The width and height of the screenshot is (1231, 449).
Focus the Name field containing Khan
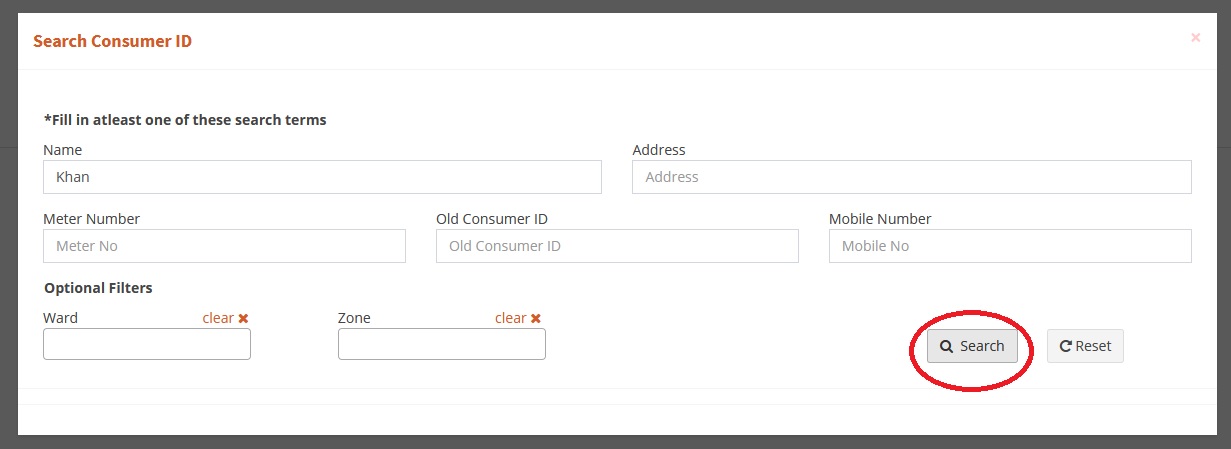(322, 177)
